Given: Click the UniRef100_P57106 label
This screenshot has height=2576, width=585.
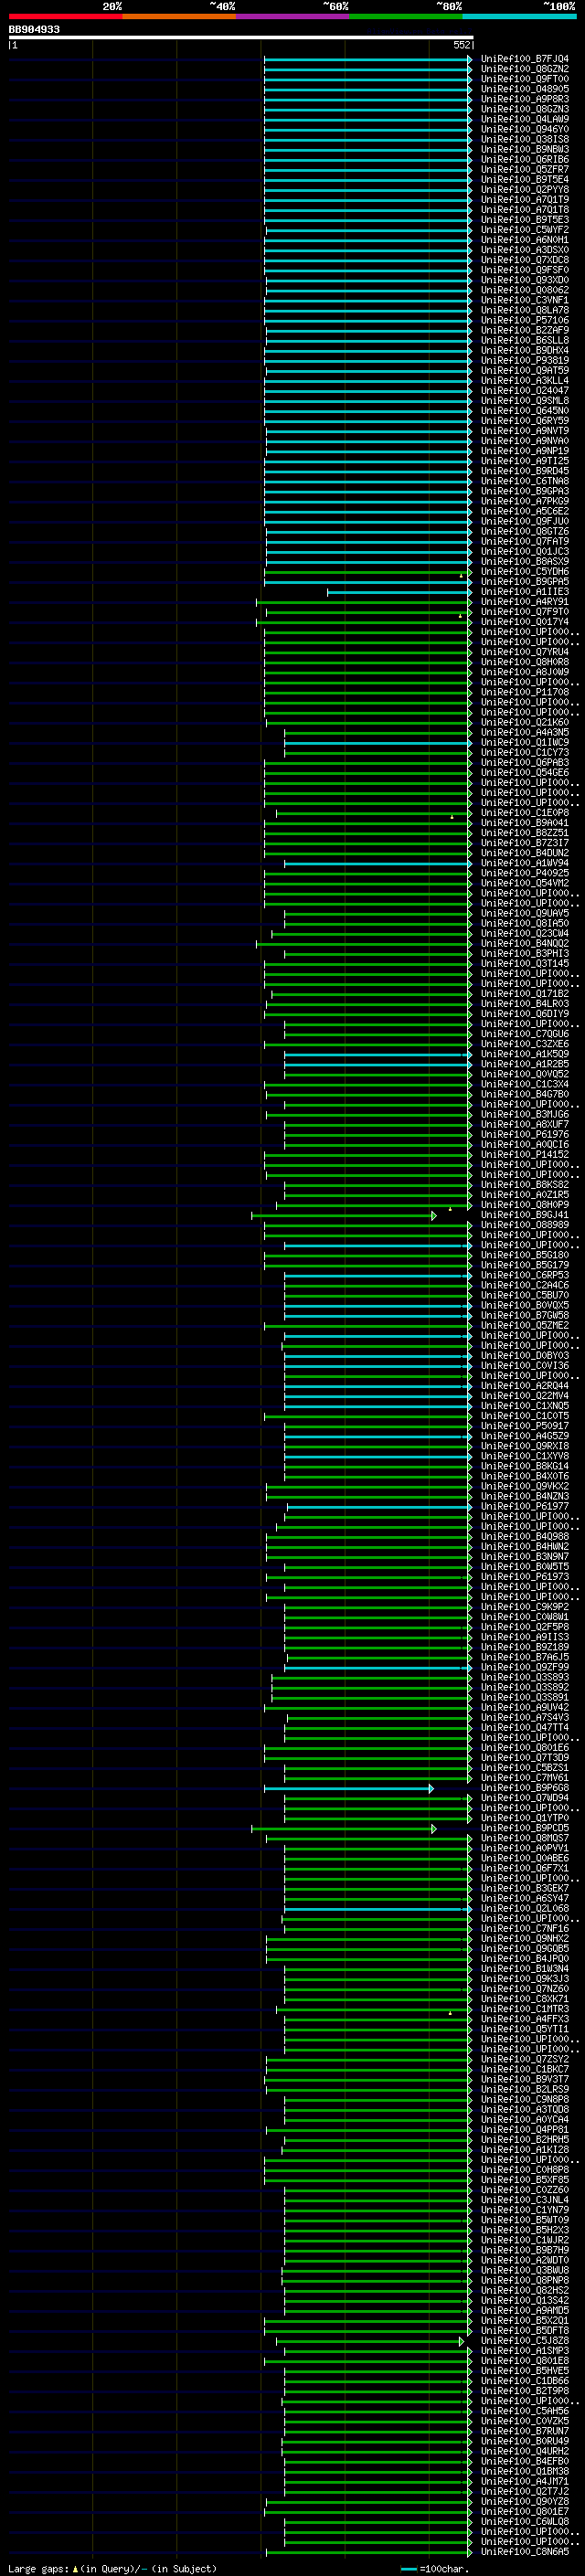Looking at the screenshot, I should (525, 320).
